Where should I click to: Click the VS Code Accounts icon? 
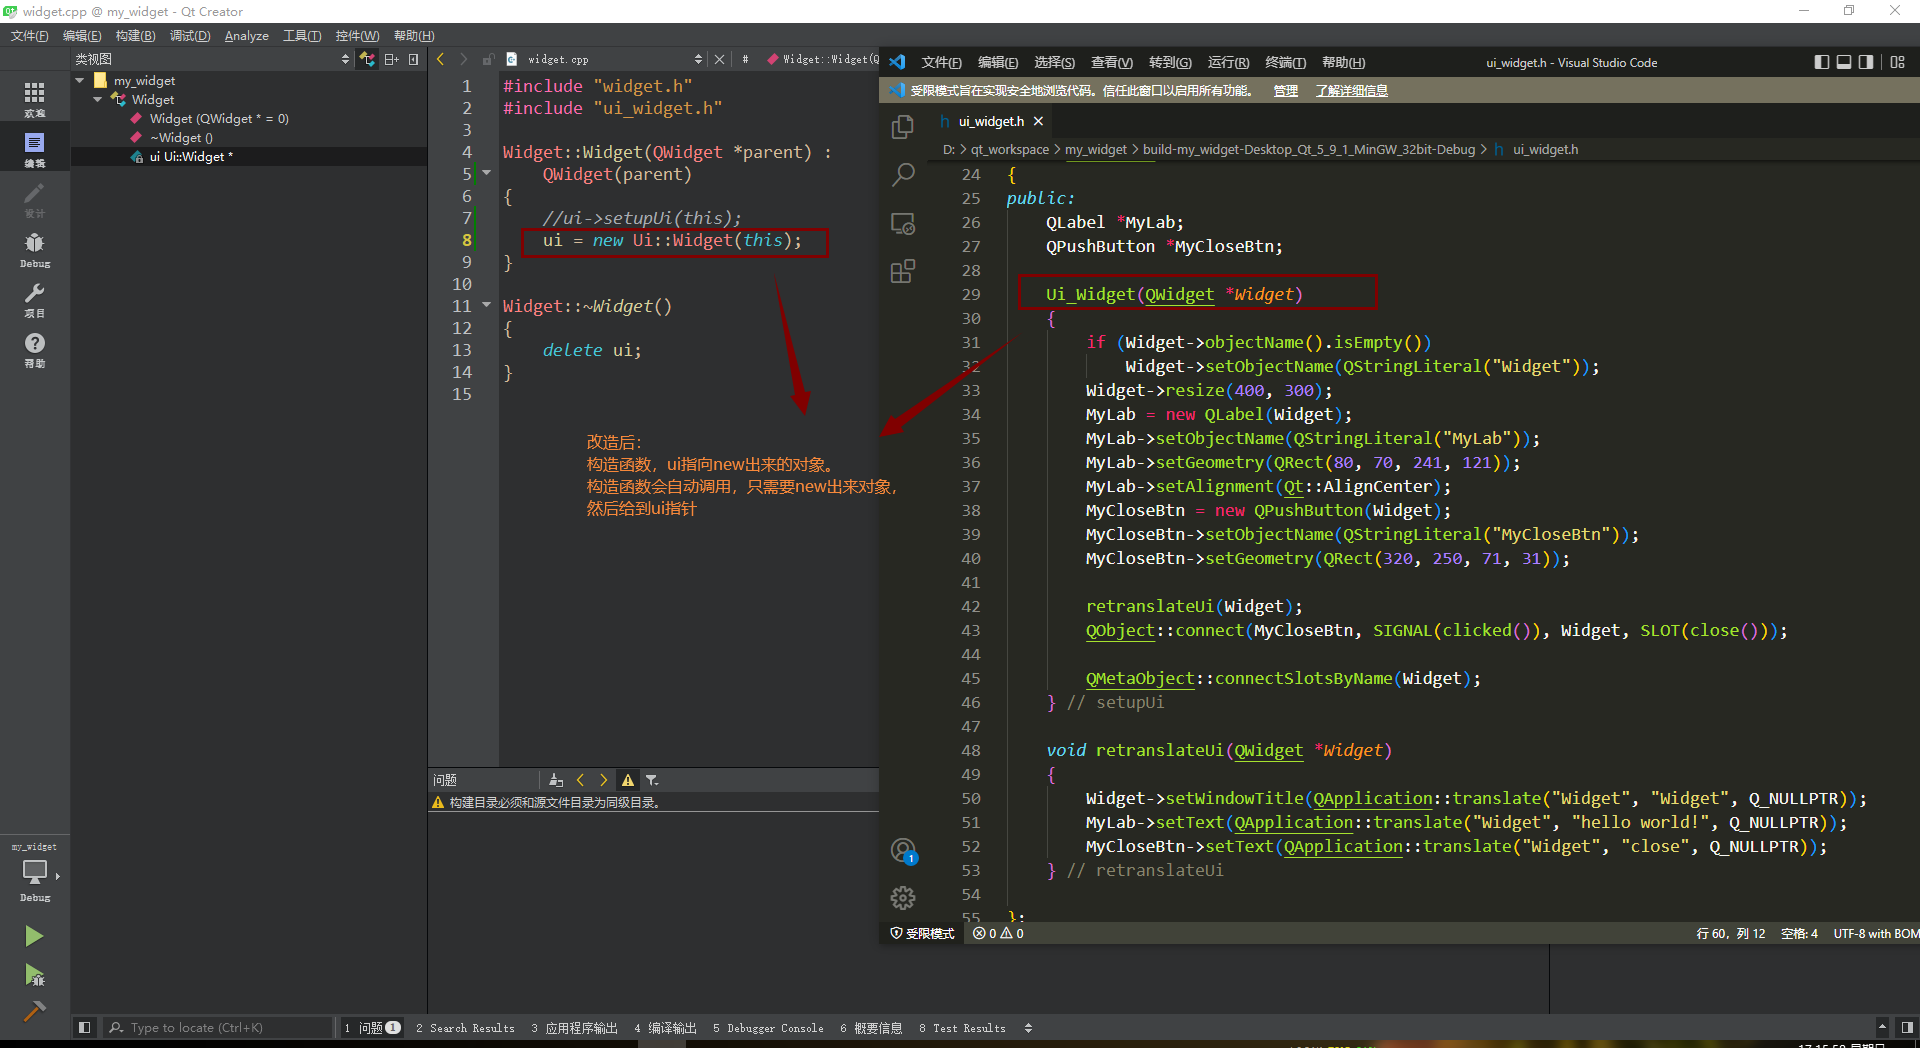(x=903, y=851)
